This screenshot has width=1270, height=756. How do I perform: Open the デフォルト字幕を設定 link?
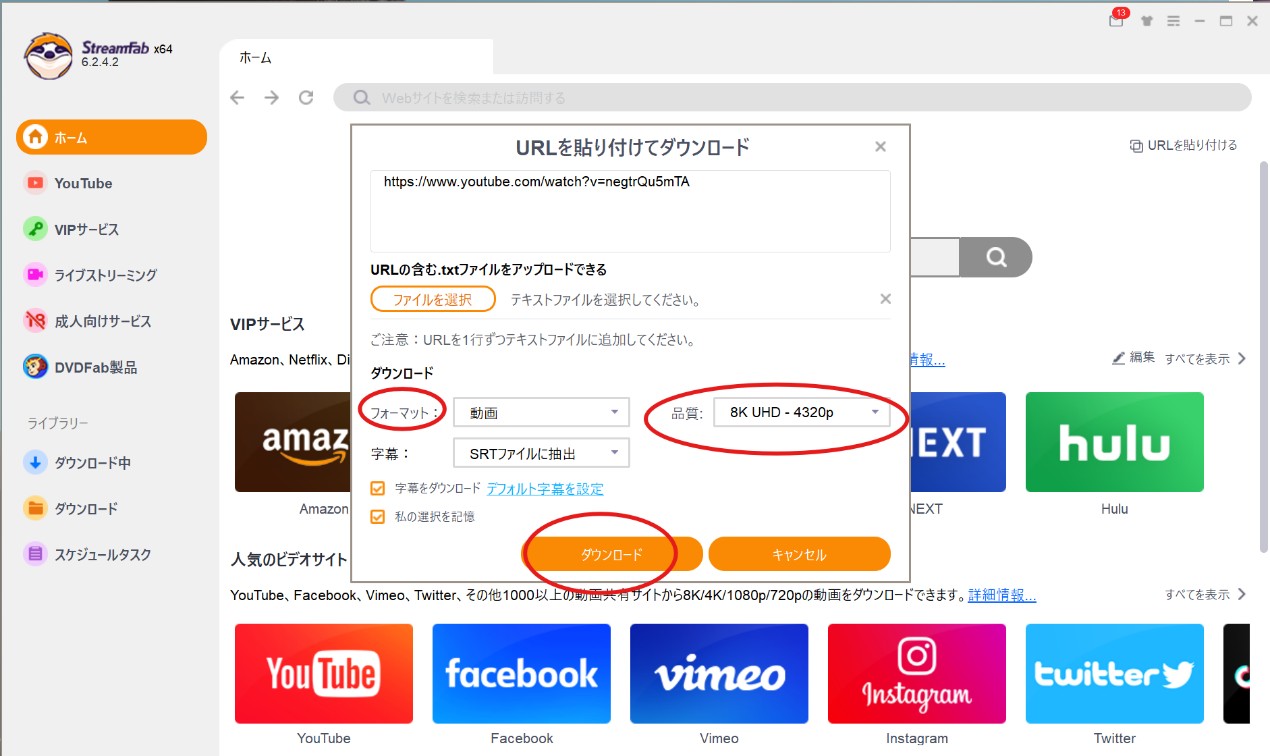tap(545, 489)
